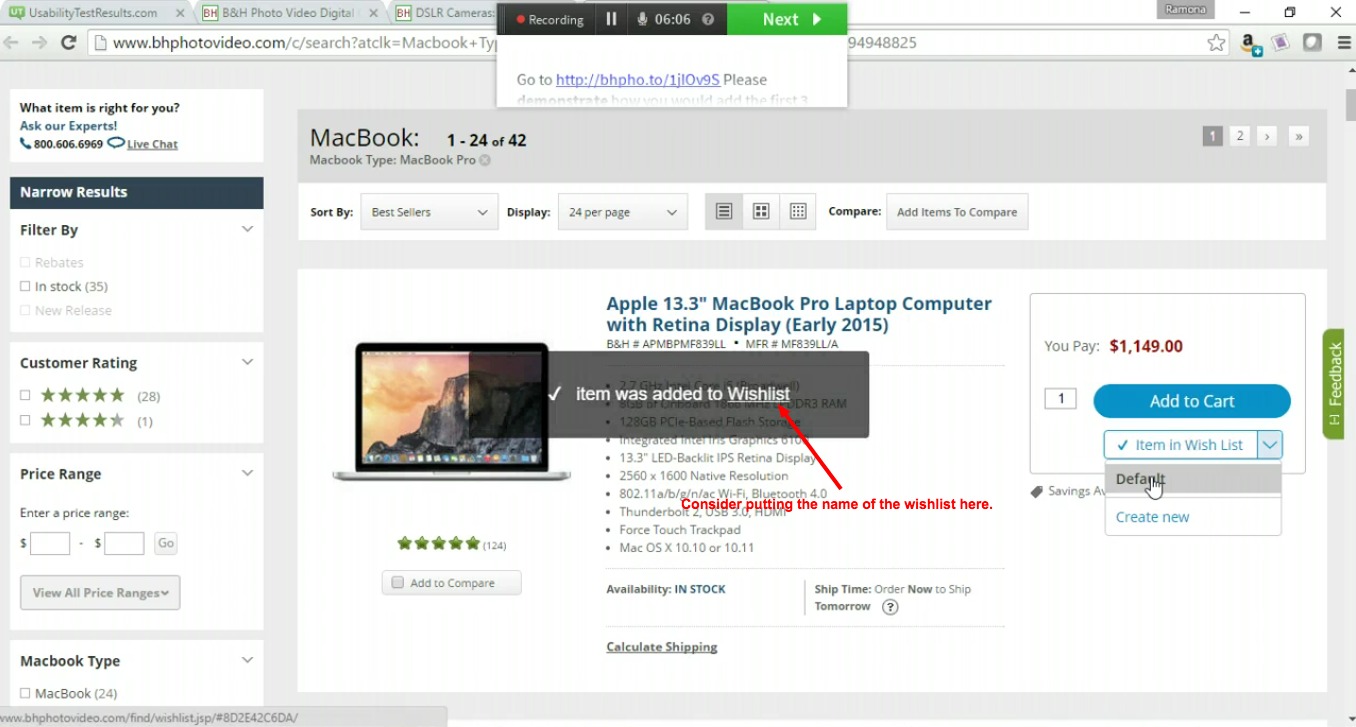
Task: Click the quantity input field
Action: (x=1060, y=399)
